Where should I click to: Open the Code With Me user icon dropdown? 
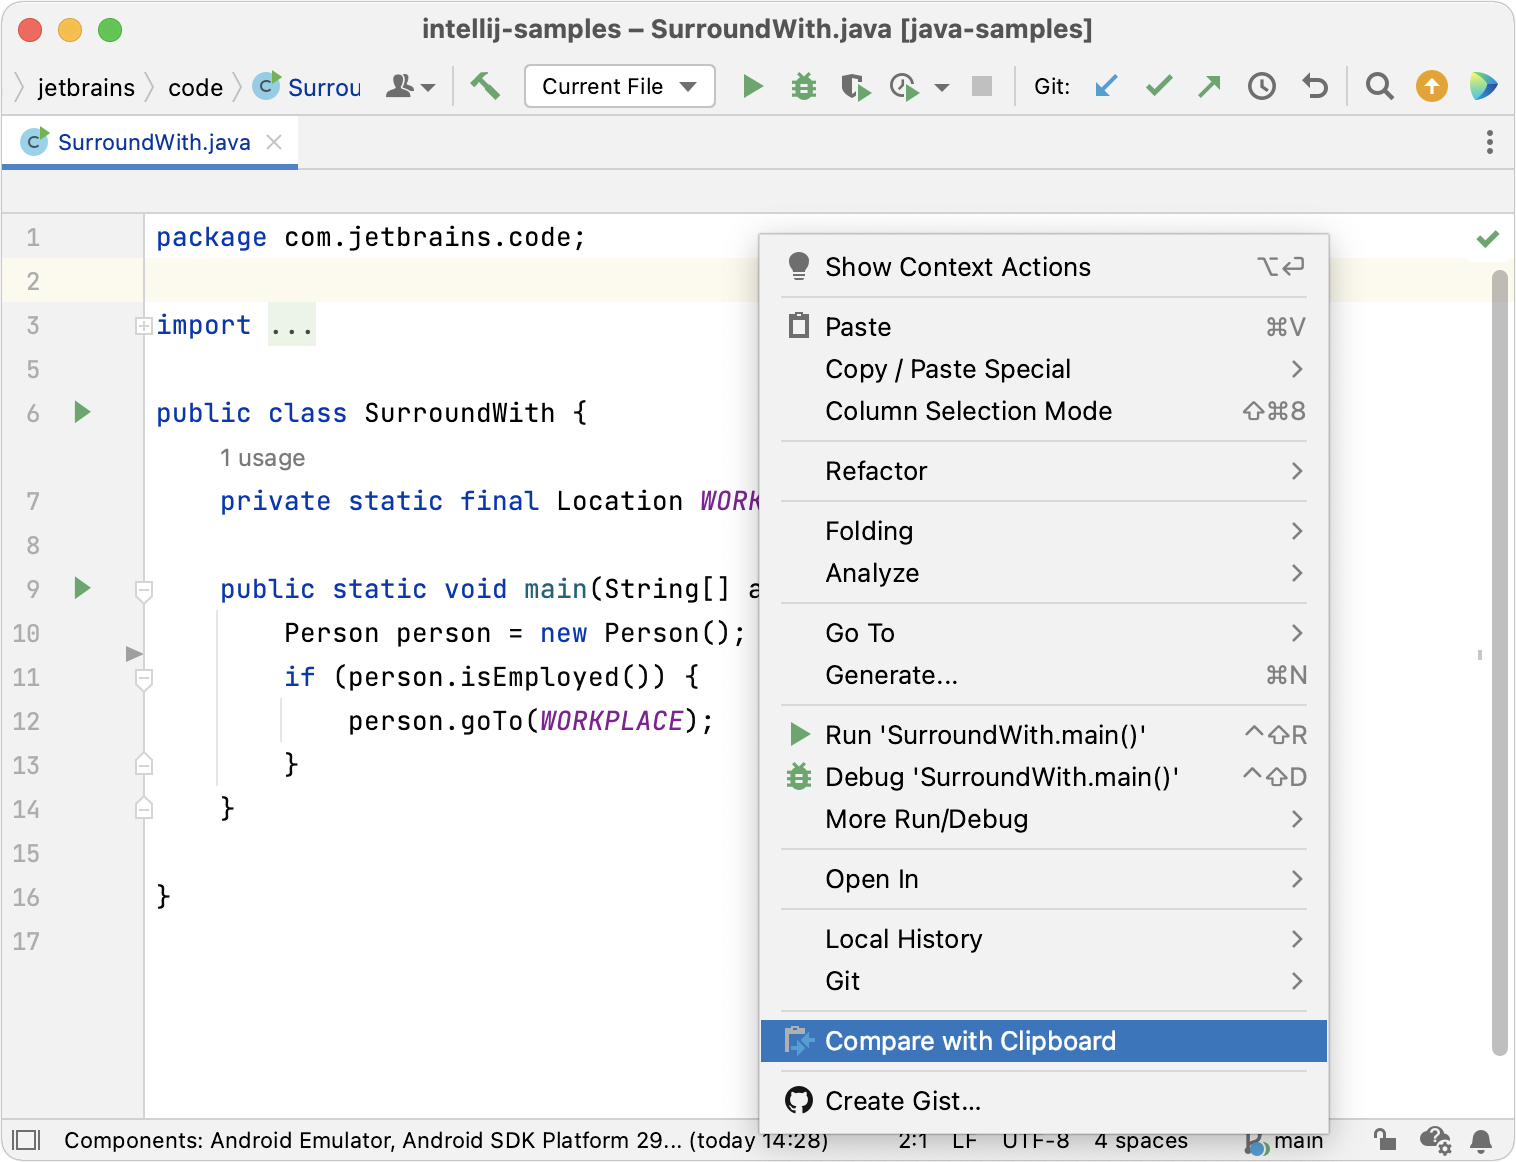point(410,87)
